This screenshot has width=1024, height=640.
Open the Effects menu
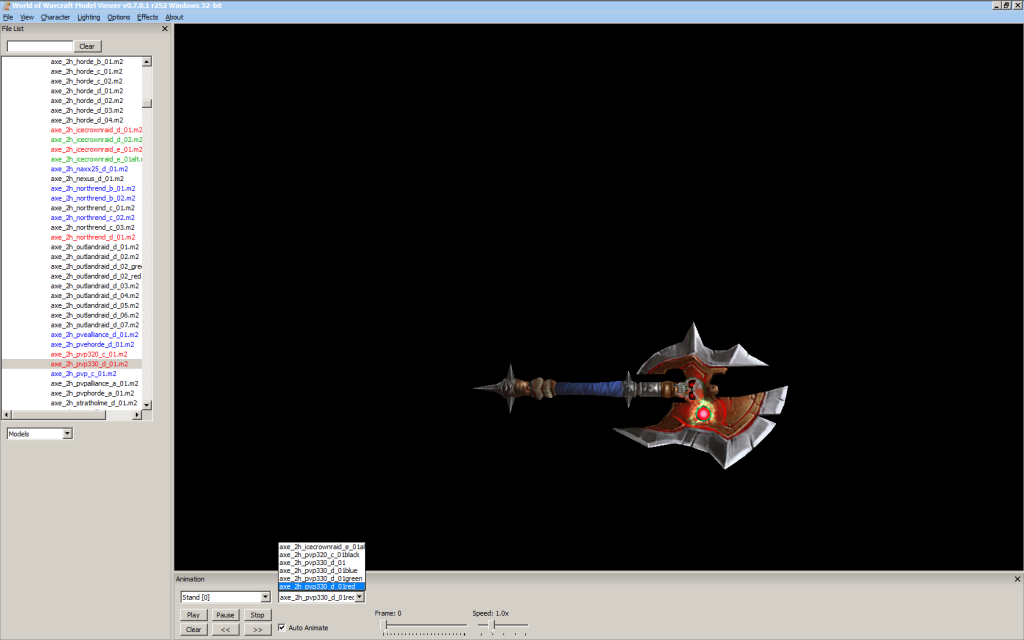148,18
